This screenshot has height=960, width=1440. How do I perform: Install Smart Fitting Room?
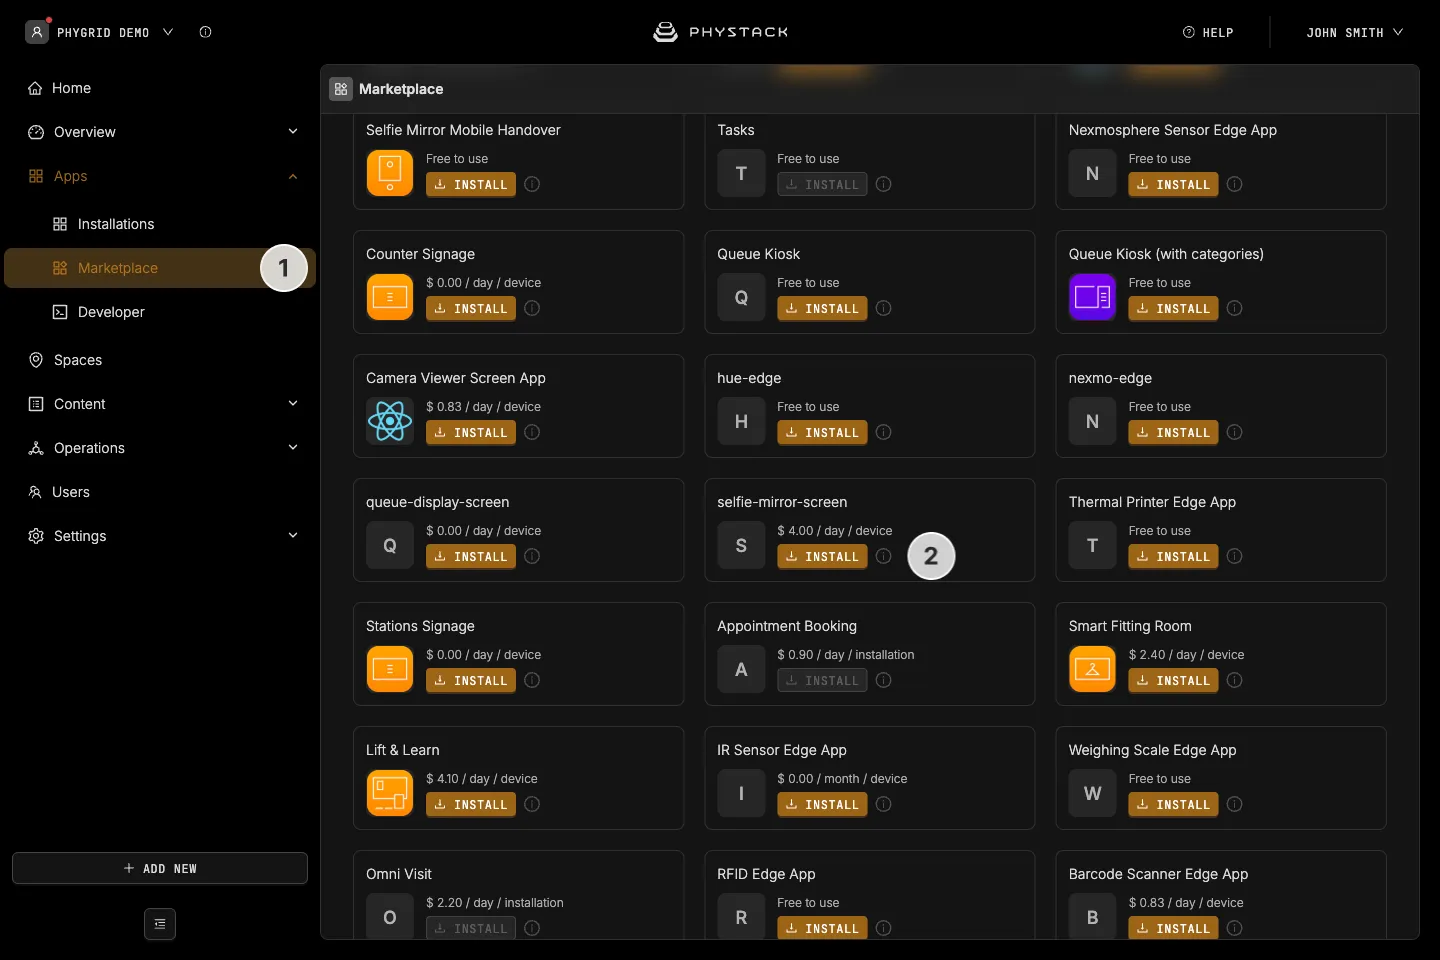[x=1173, y=681]
